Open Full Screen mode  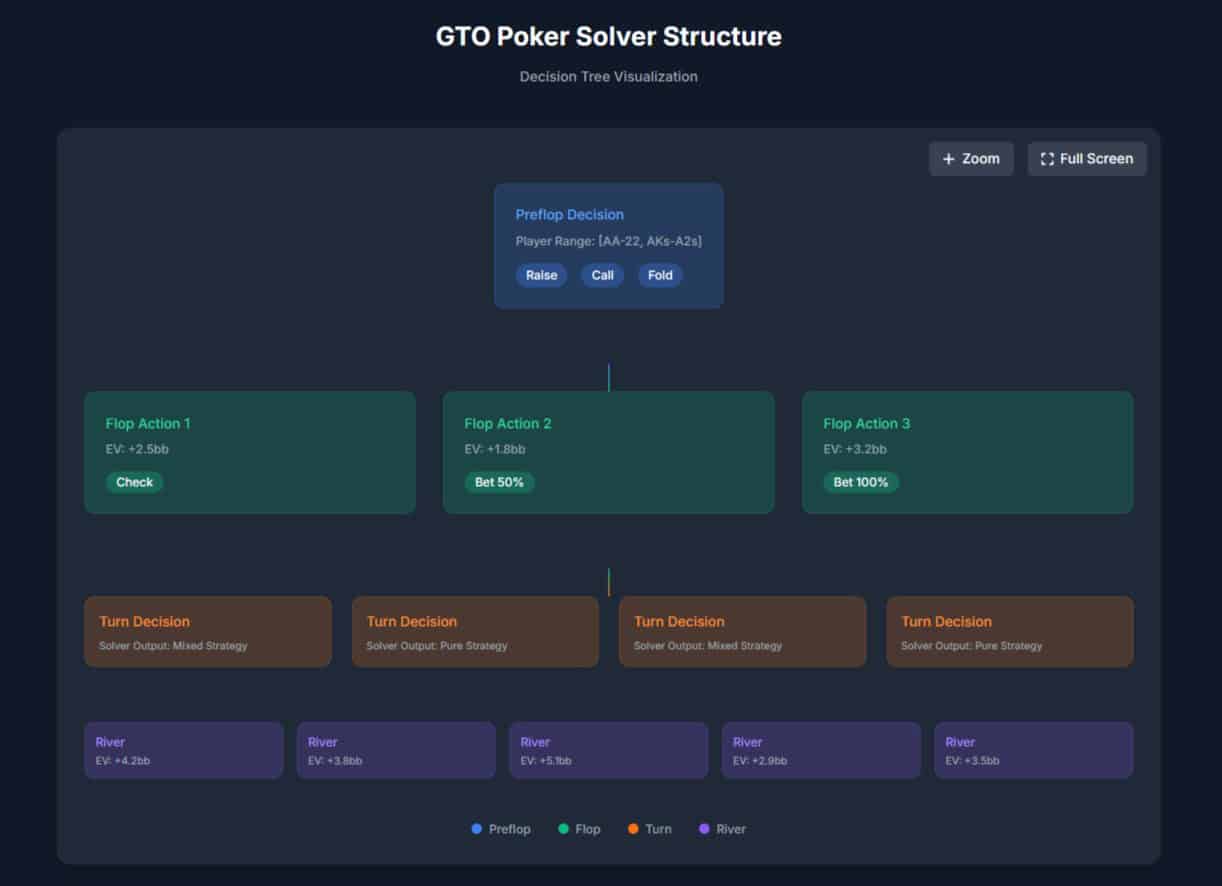[x=1087, y=159]
